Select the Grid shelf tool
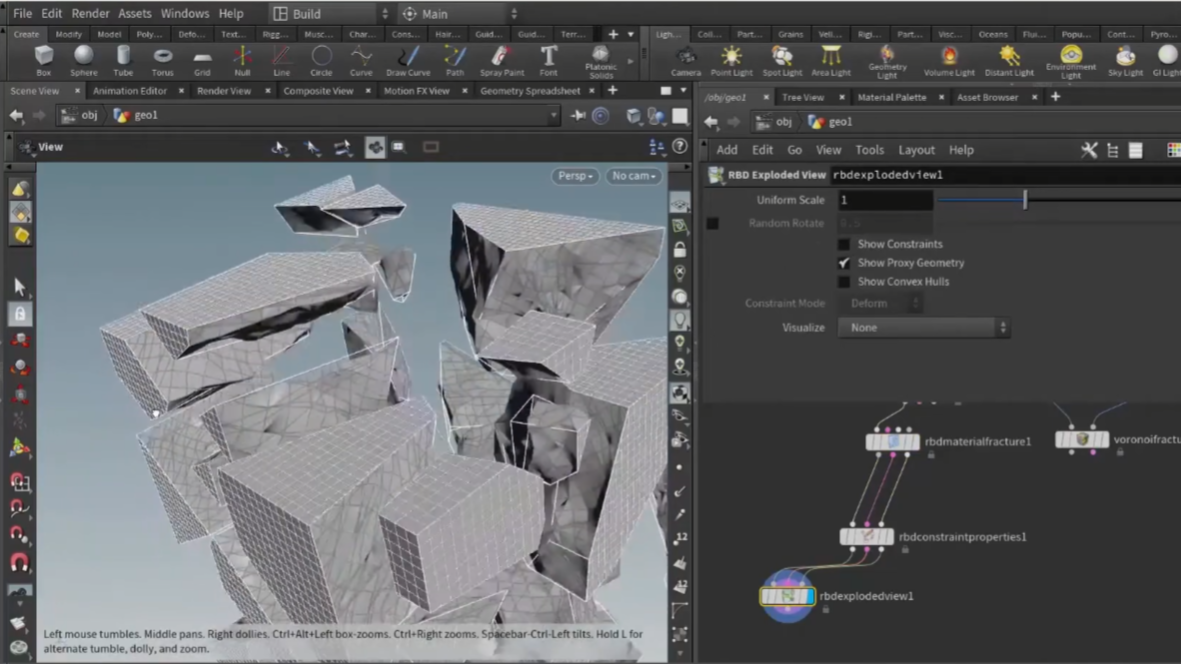Image resolution: width=1181 pixels, height=664 pixels. coord(202,60)
